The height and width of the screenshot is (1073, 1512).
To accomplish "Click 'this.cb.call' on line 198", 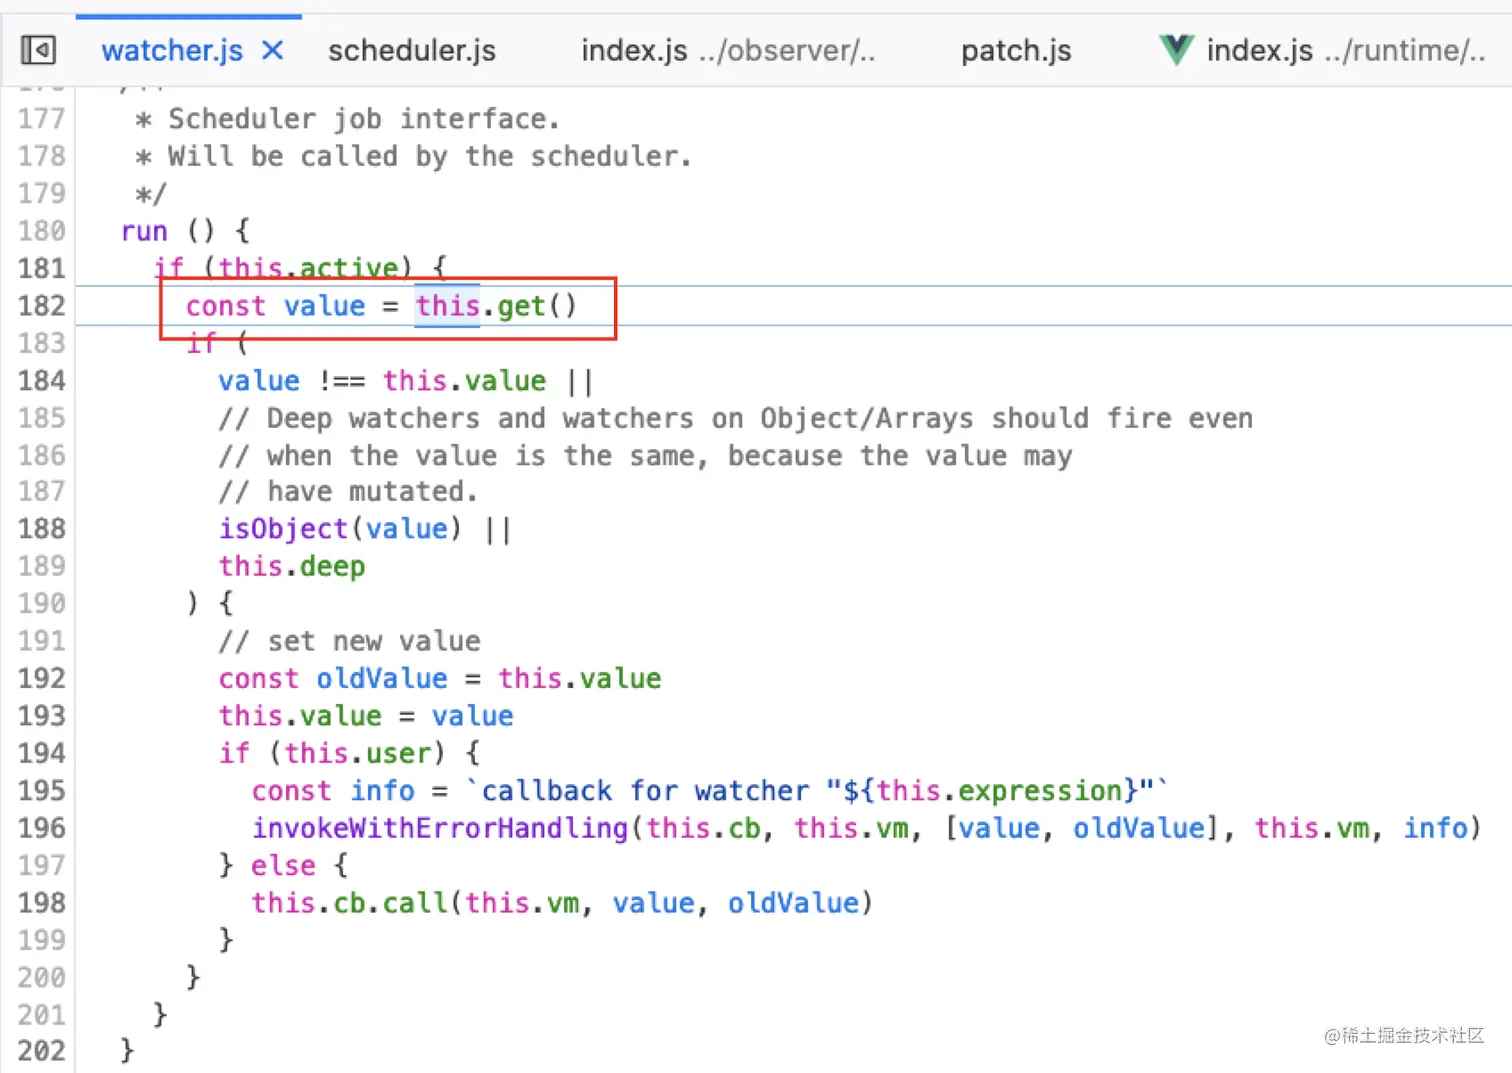I will click(x=349, y=903).
